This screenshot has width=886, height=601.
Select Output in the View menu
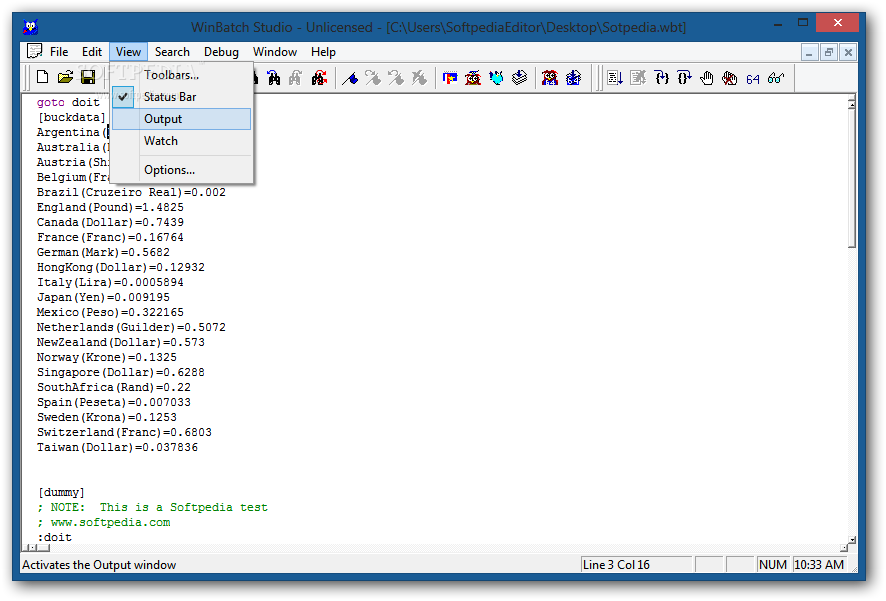[181, 119]
